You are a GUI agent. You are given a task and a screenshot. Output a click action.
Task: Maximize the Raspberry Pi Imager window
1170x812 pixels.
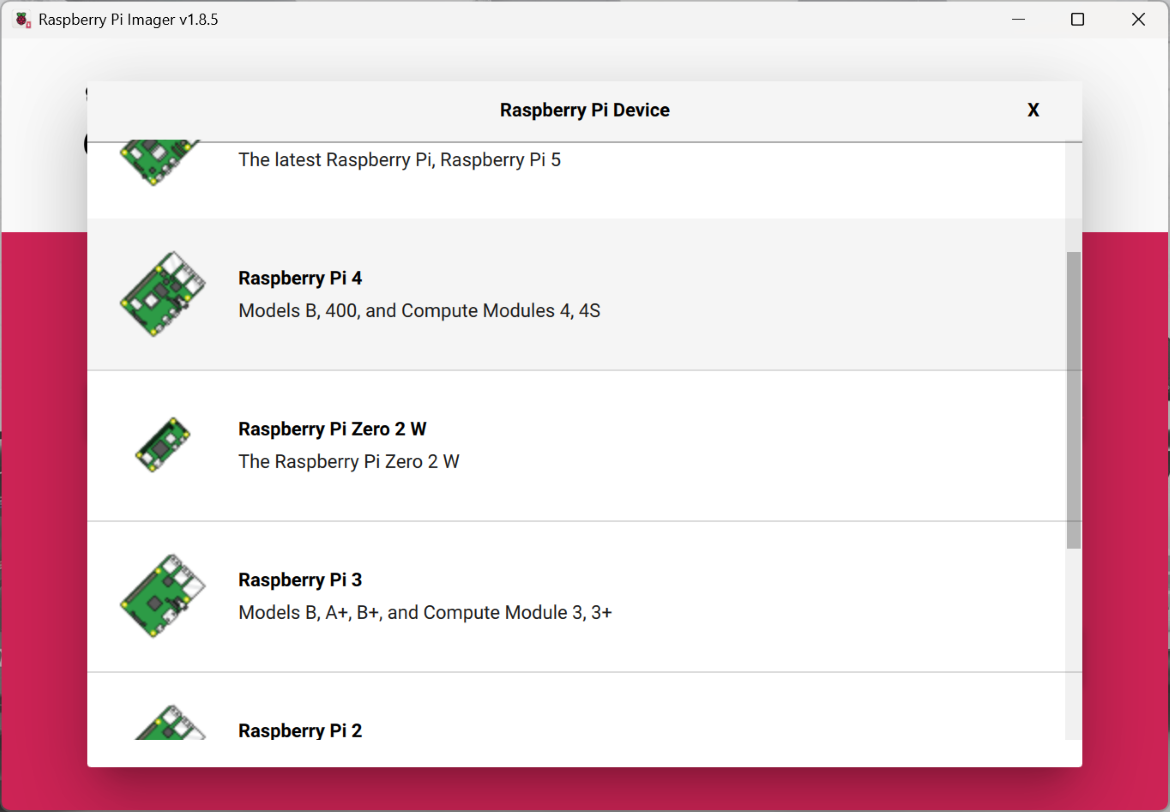pos(1077,19)
